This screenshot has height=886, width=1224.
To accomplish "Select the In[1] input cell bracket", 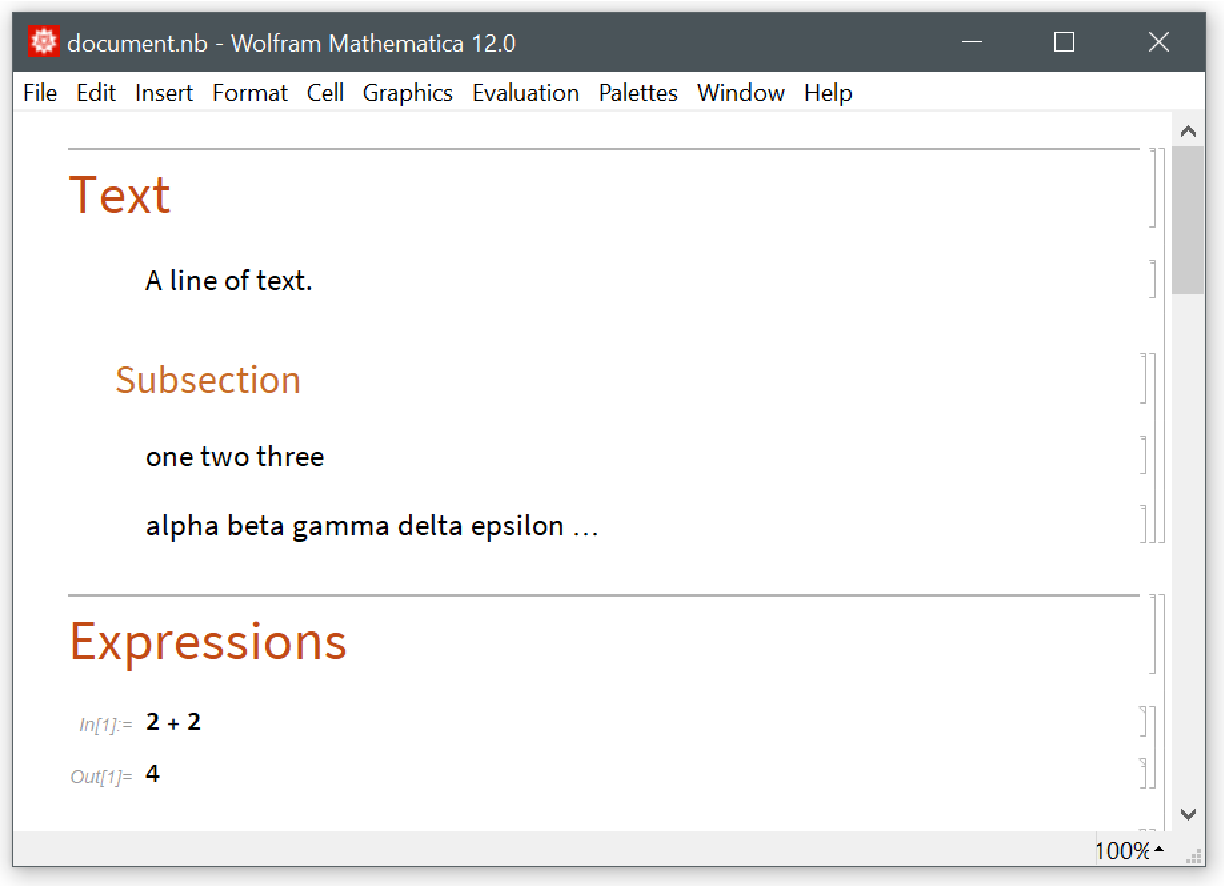I will coord(1143,721).
